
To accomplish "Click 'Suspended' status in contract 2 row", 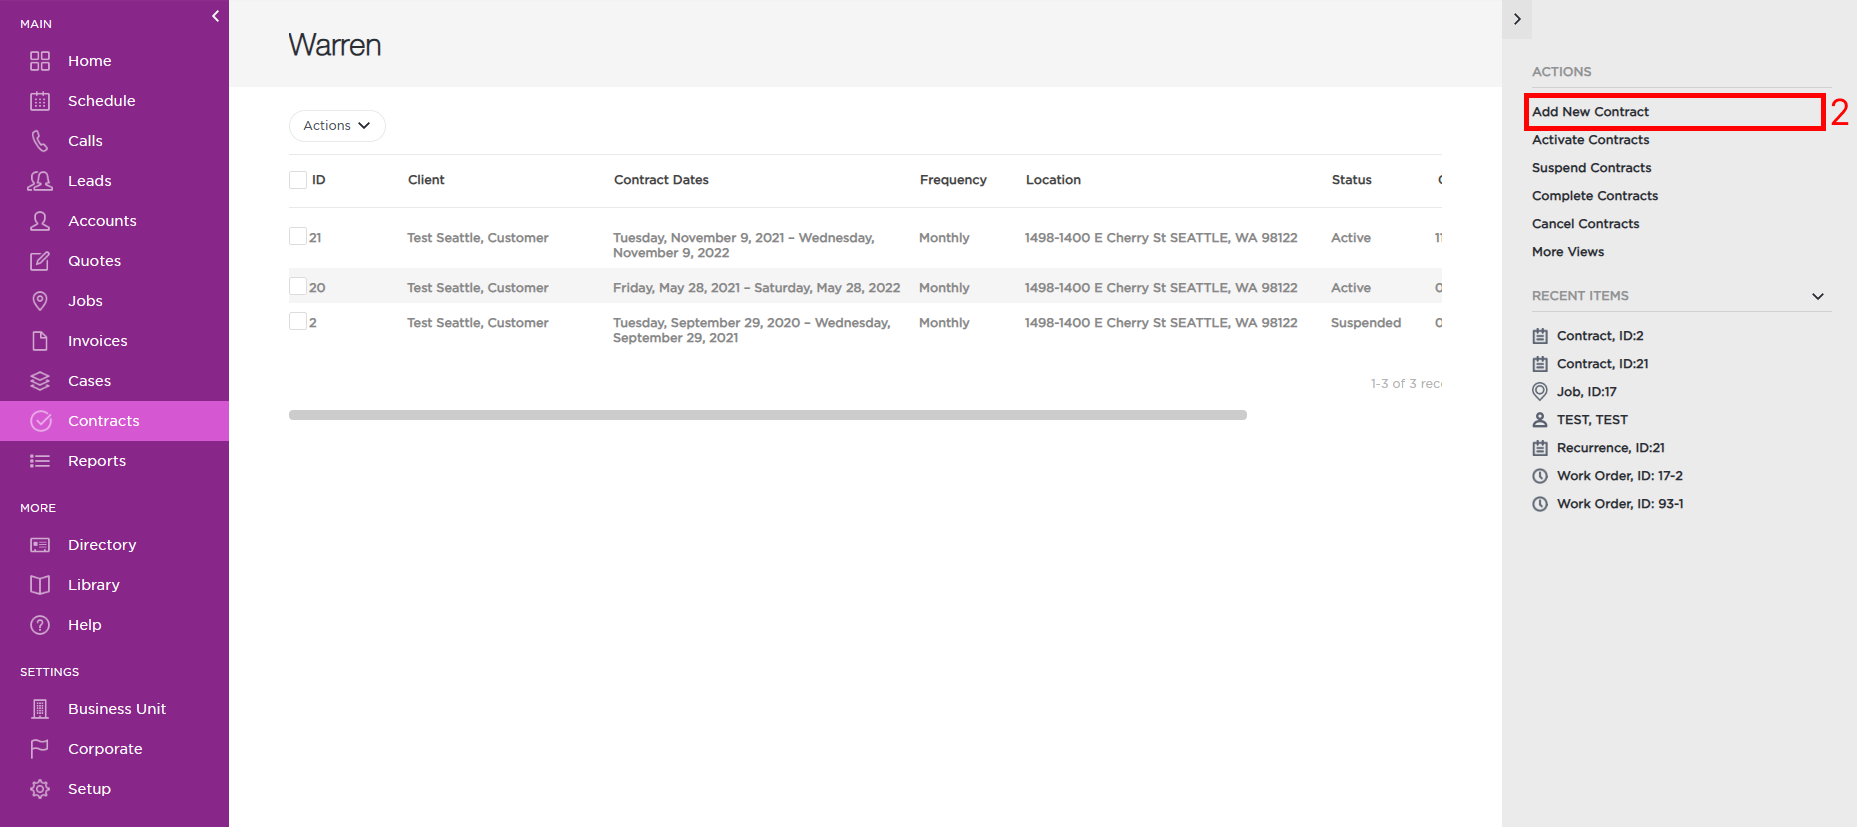I will tap(1365, 323).
